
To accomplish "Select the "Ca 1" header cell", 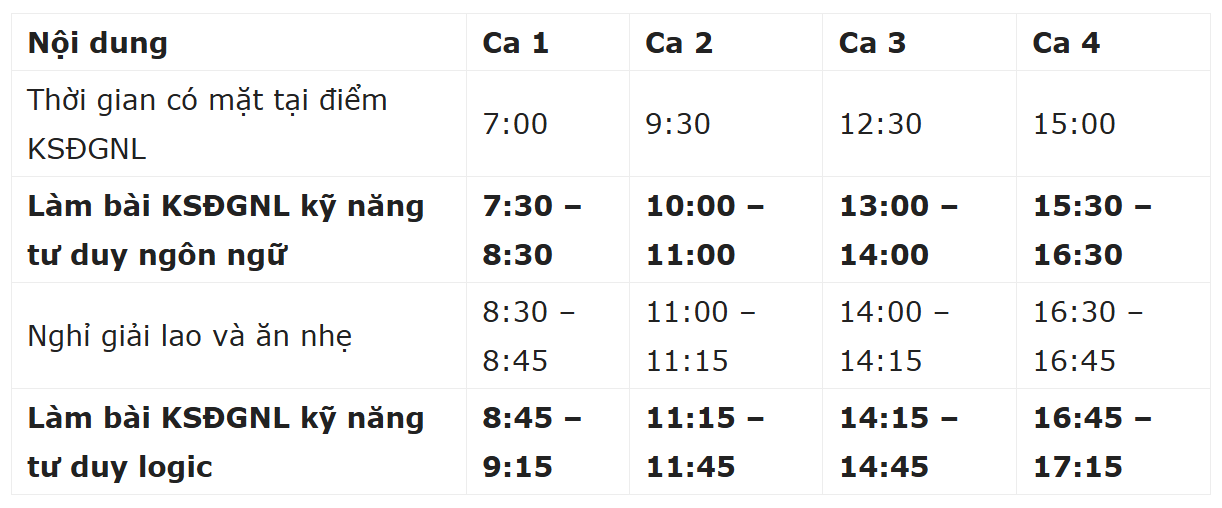I will 515,44.
